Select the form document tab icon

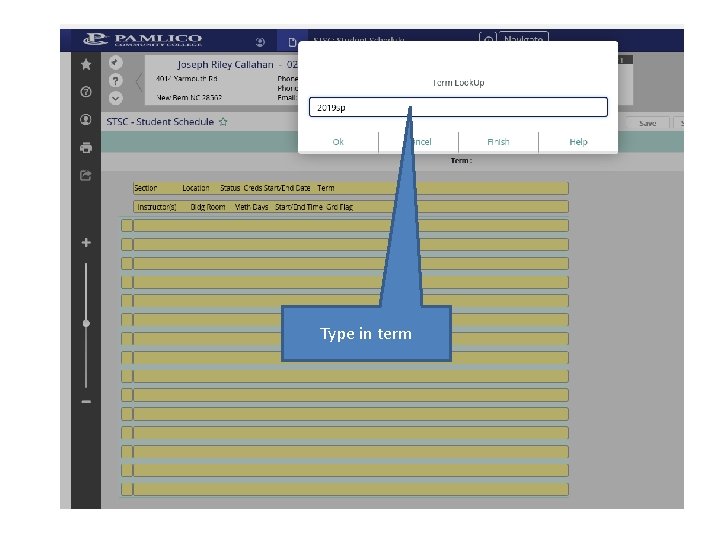292,42
